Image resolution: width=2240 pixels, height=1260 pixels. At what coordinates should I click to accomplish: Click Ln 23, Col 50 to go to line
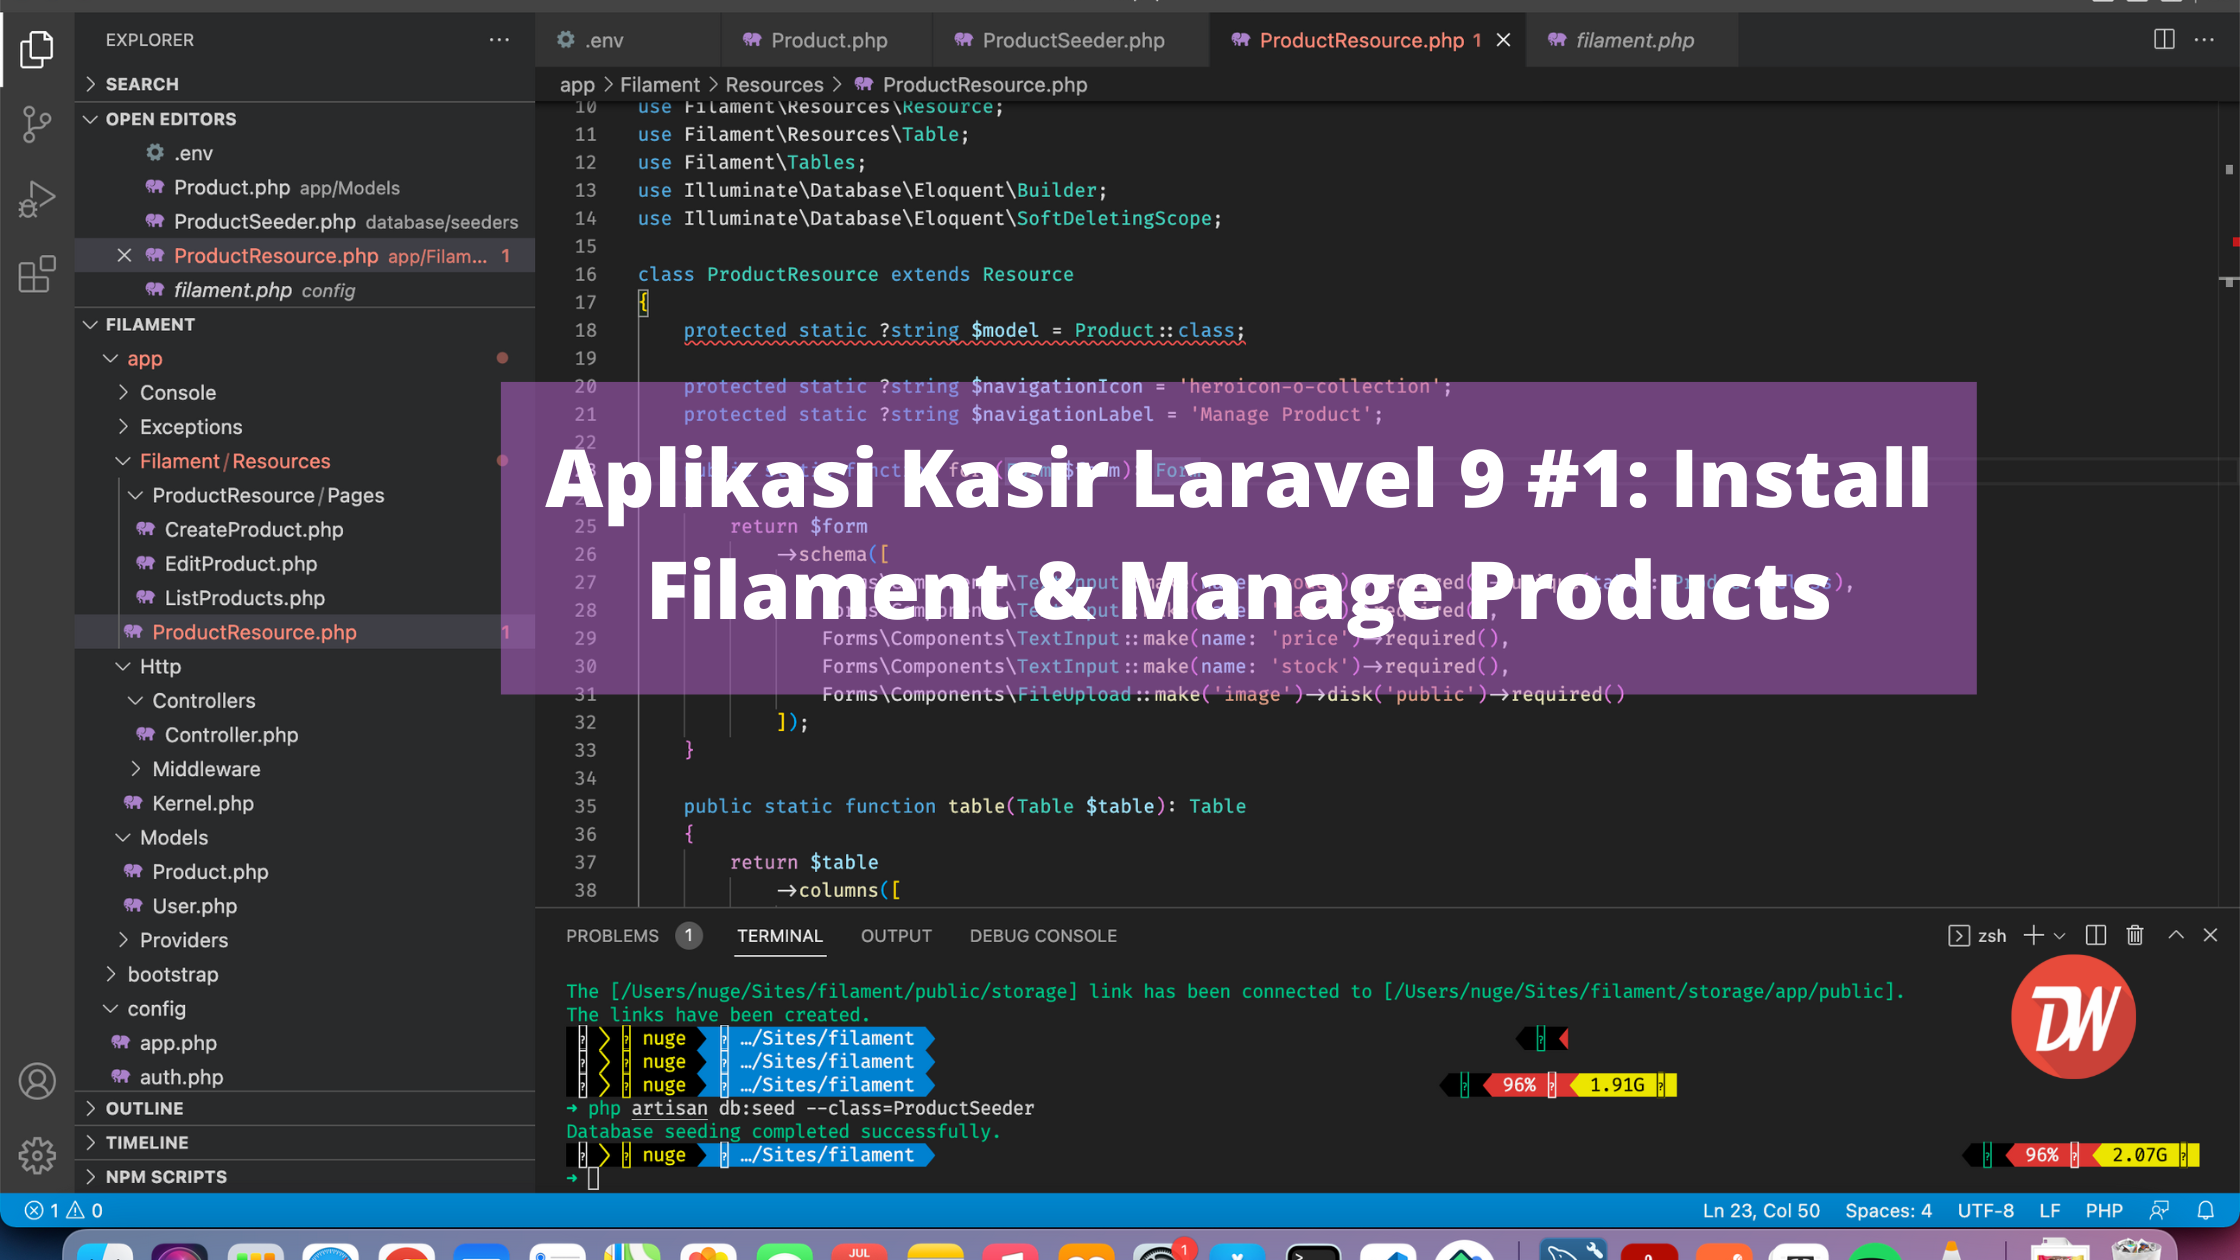1761,1210
